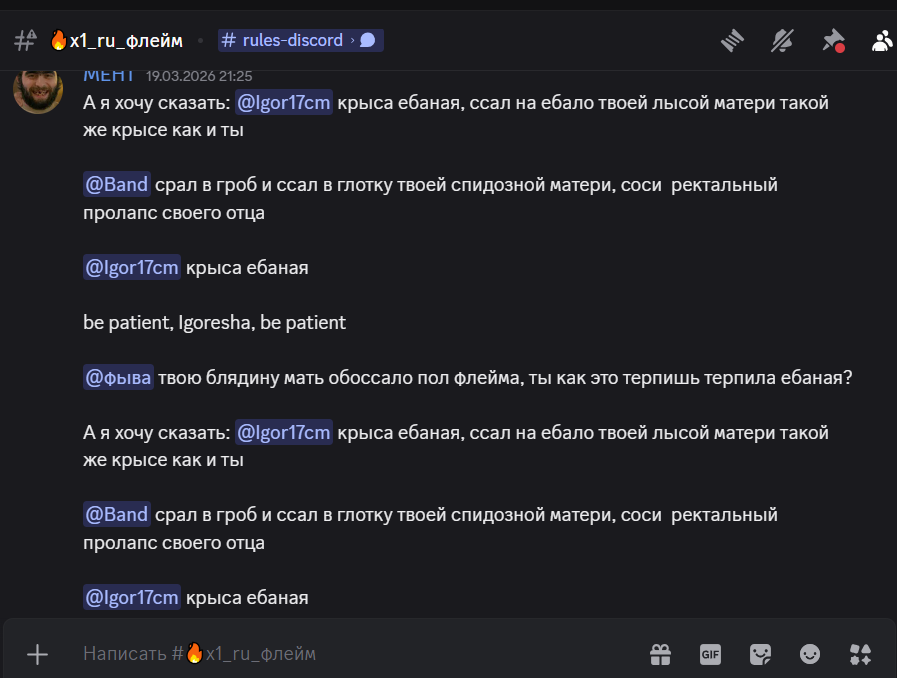Open the sticker picker
This screenshot has width=897, height=678.
(760, 654)
